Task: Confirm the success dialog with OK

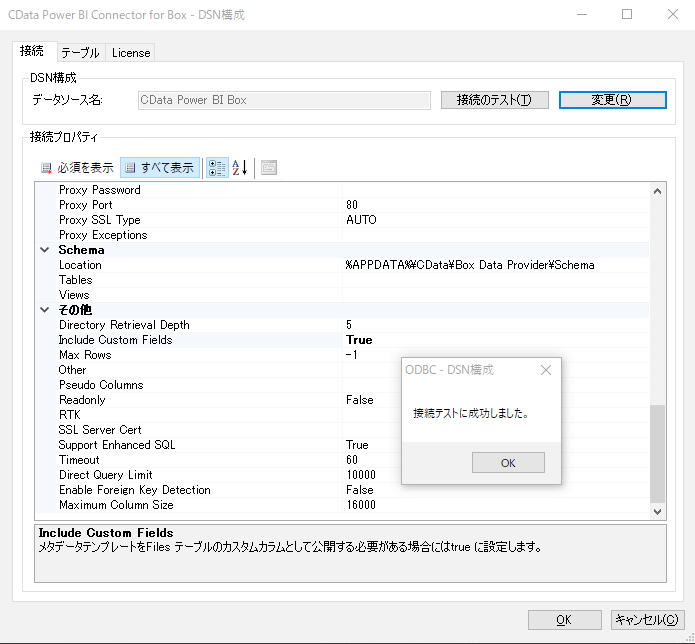Action: [x=508, y=463]
